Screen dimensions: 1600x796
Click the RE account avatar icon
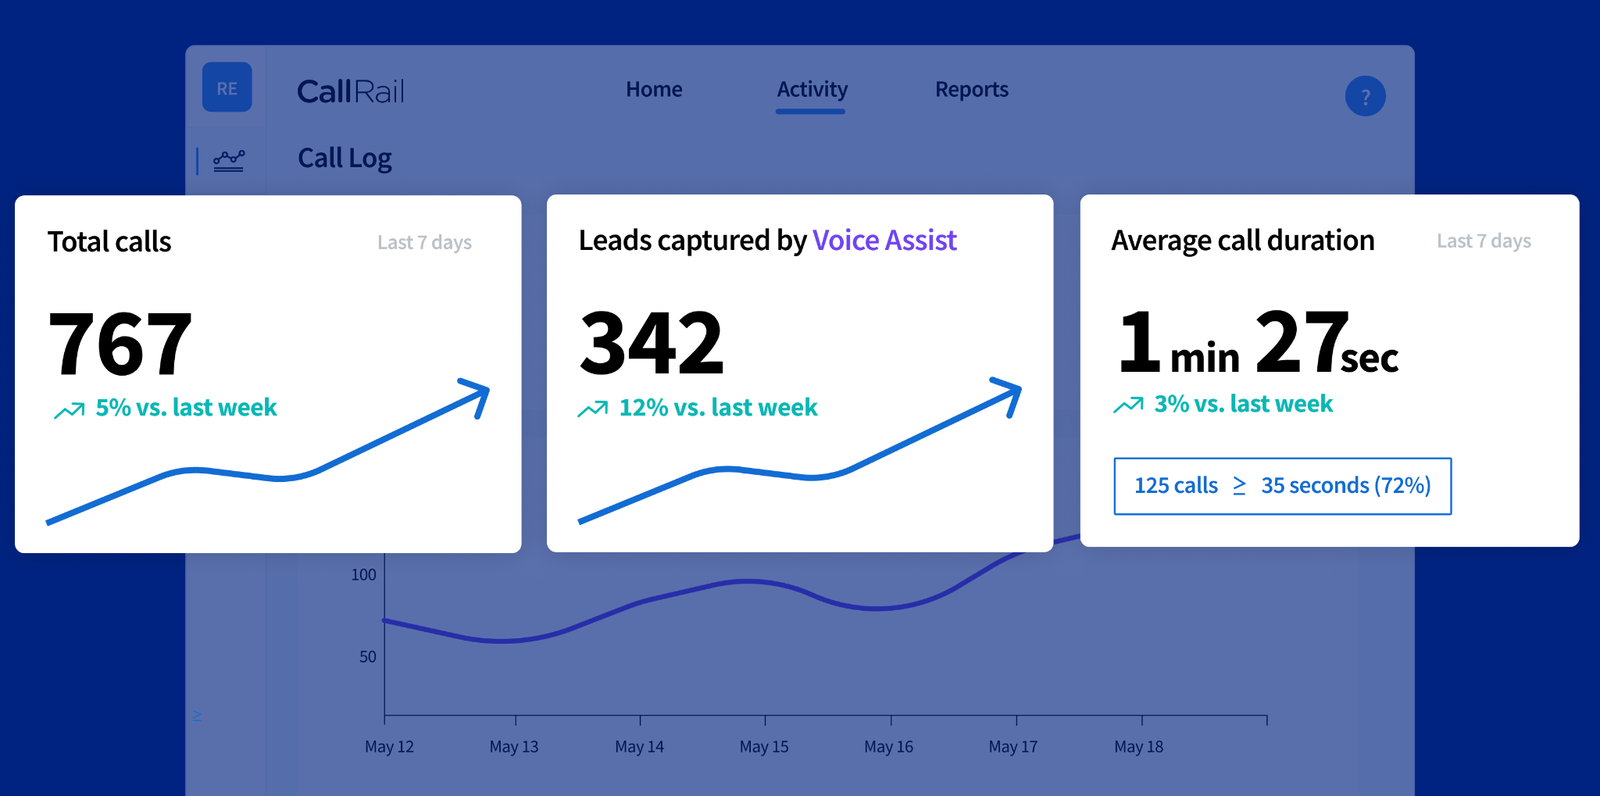pos(227,88)
